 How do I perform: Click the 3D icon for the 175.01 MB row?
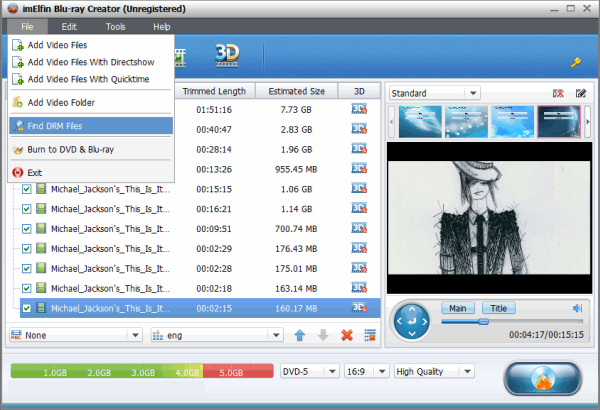(359, 268)
